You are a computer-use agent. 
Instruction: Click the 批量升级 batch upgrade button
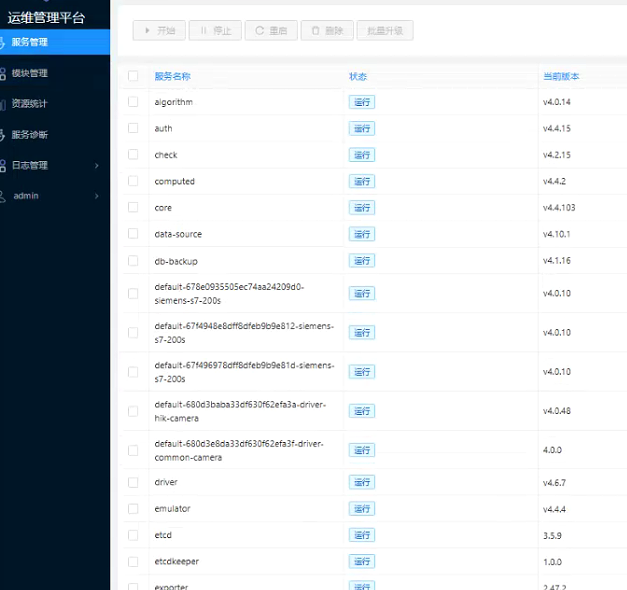pos(385,30)
